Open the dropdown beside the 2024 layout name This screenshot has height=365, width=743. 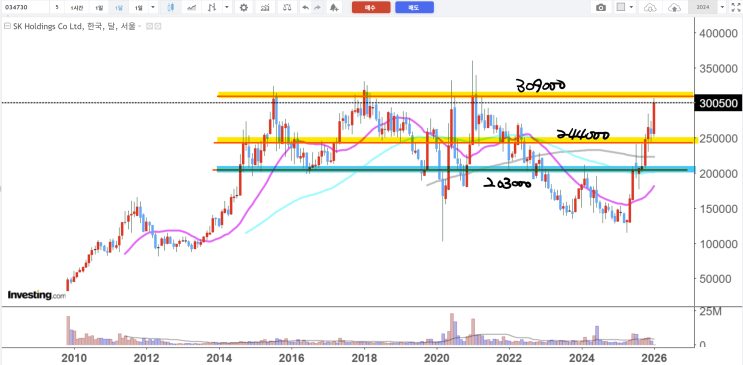coord(722,7)
